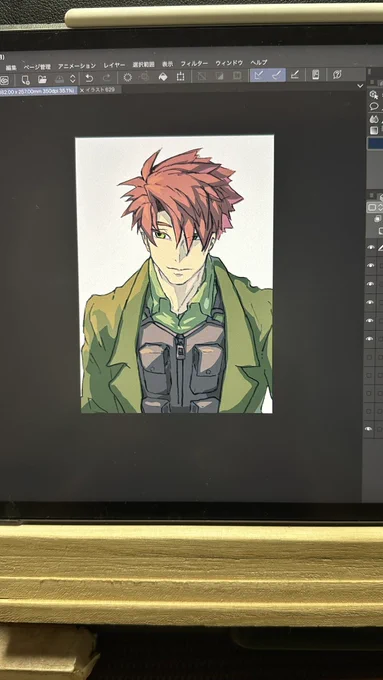Hide the fourth layer with its eye icon

[370, 302]
